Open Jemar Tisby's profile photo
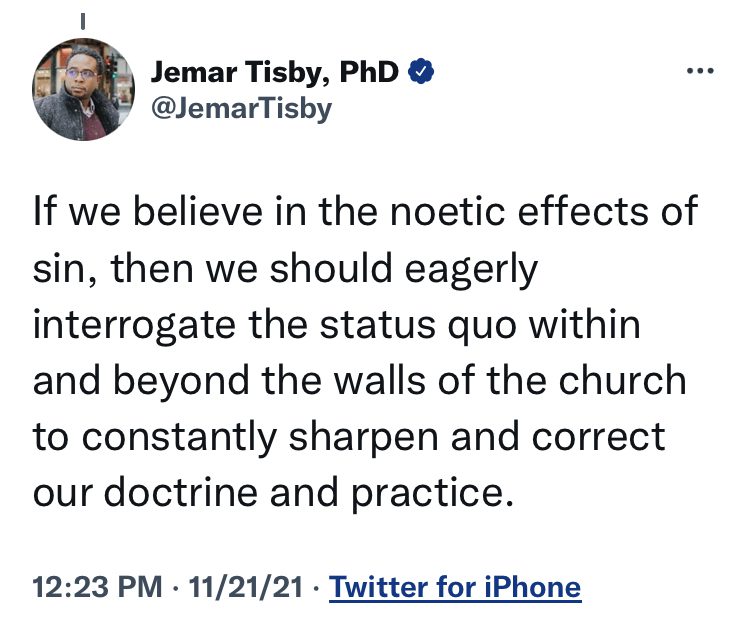This screenshot has width=750, height=624. [x=83, y=89]
